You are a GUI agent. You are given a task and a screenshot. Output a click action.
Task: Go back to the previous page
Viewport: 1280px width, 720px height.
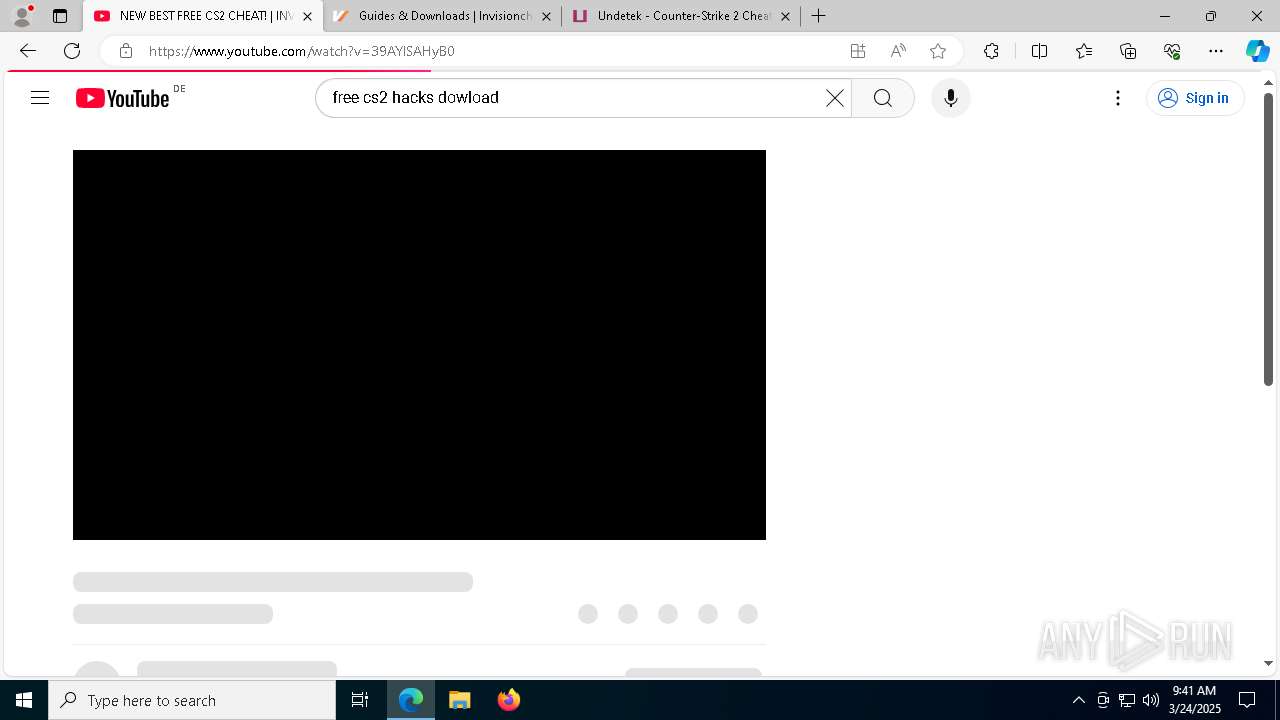pos(28,51)
